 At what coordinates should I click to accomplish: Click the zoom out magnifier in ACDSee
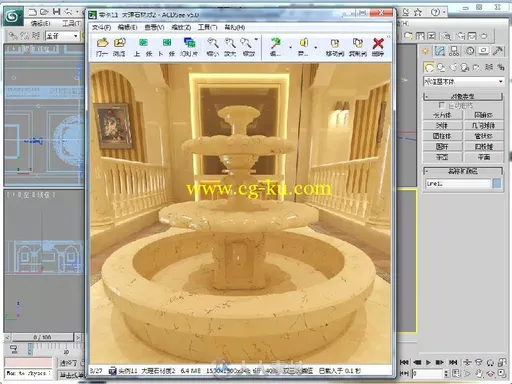pos(212,43)
